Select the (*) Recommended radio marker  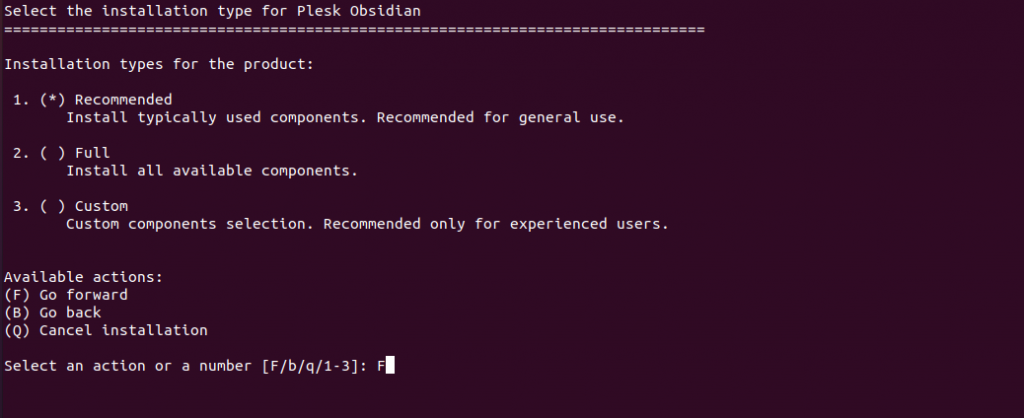pos(53,100)
